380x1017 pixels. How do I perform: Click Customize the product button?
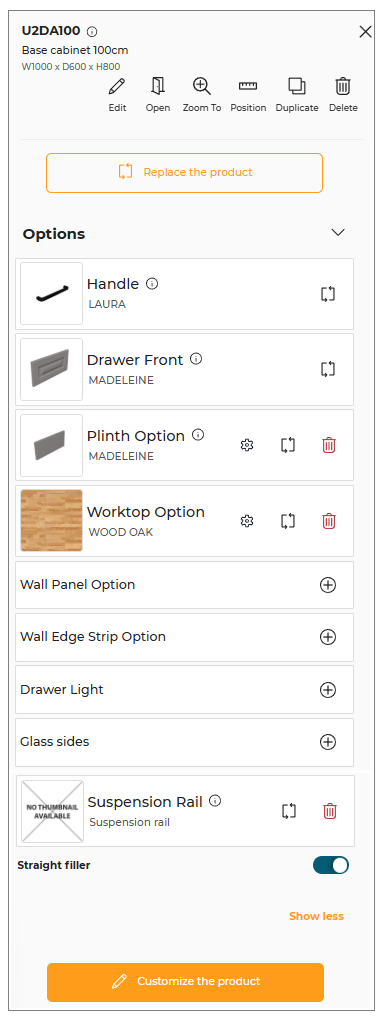pos(185,981)
